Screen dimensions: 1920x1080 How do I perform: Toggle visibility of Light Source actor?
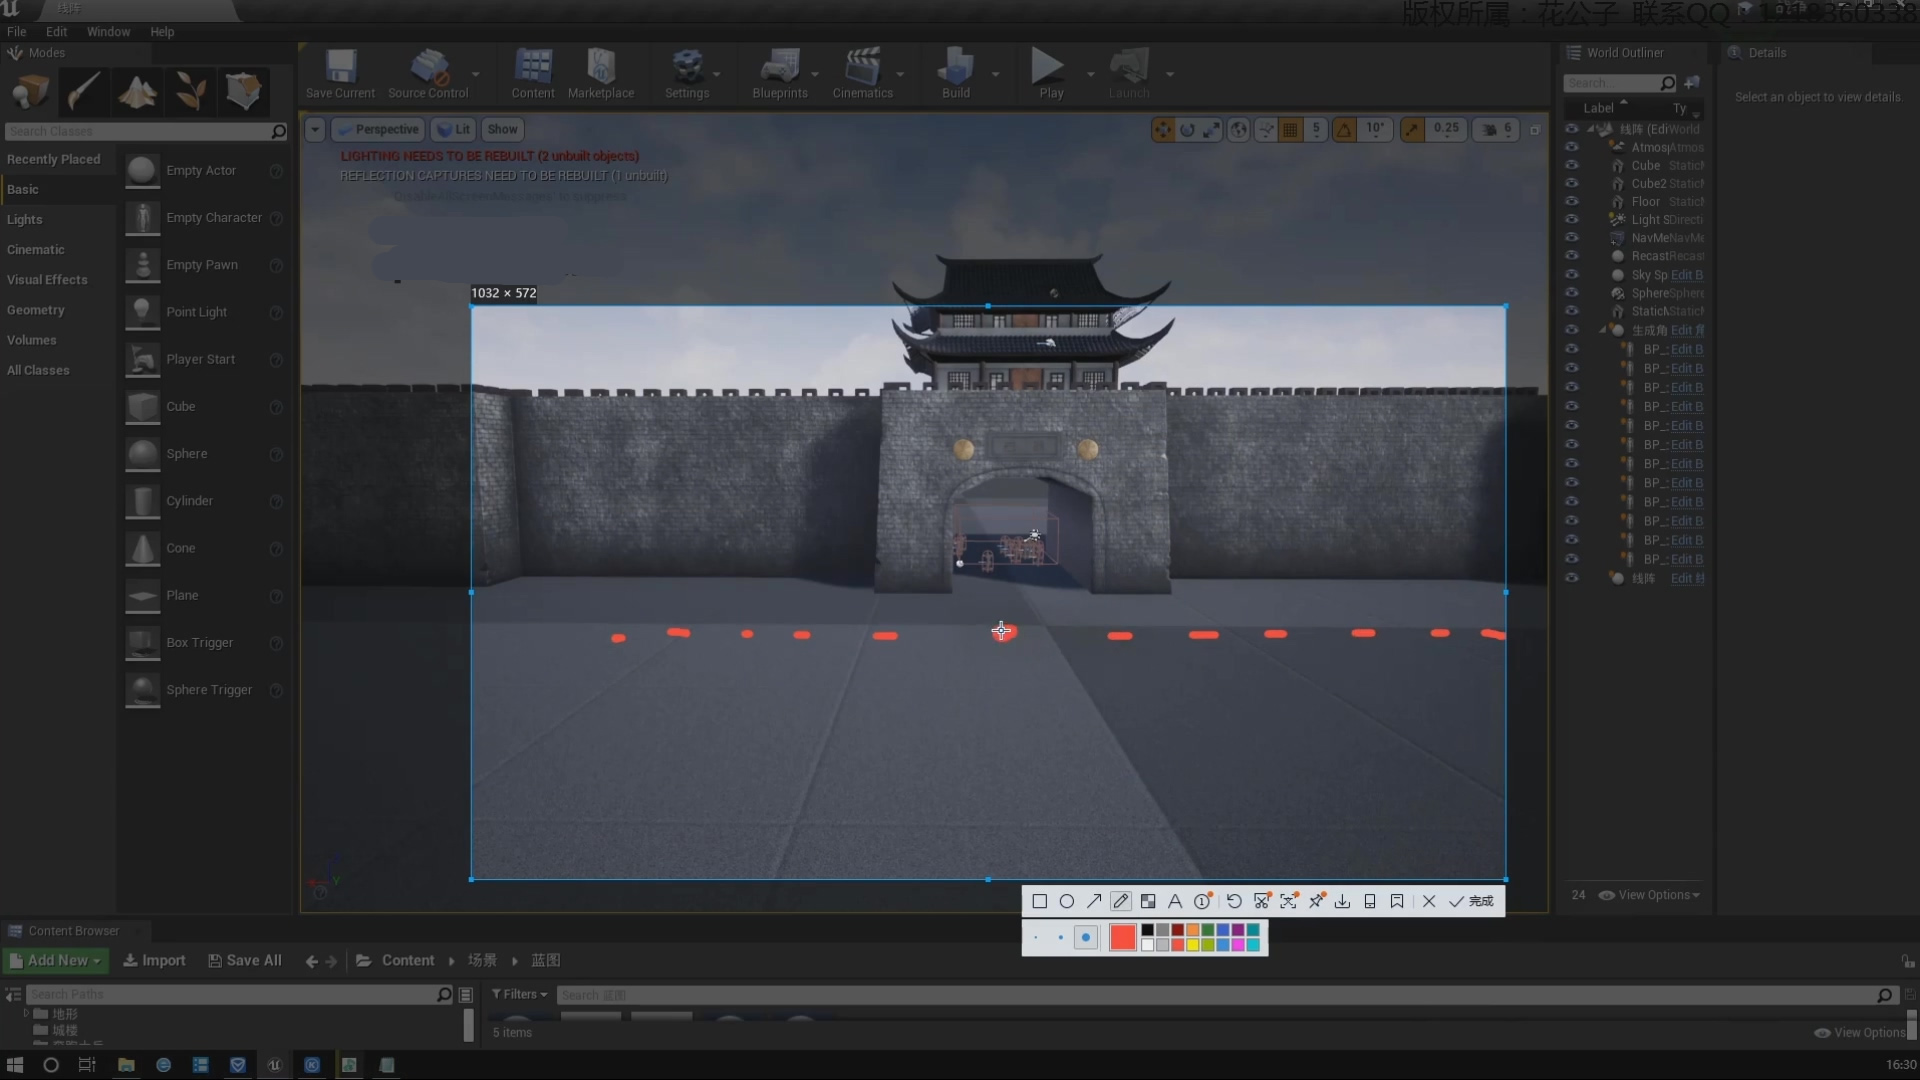tap(1571, 219)
